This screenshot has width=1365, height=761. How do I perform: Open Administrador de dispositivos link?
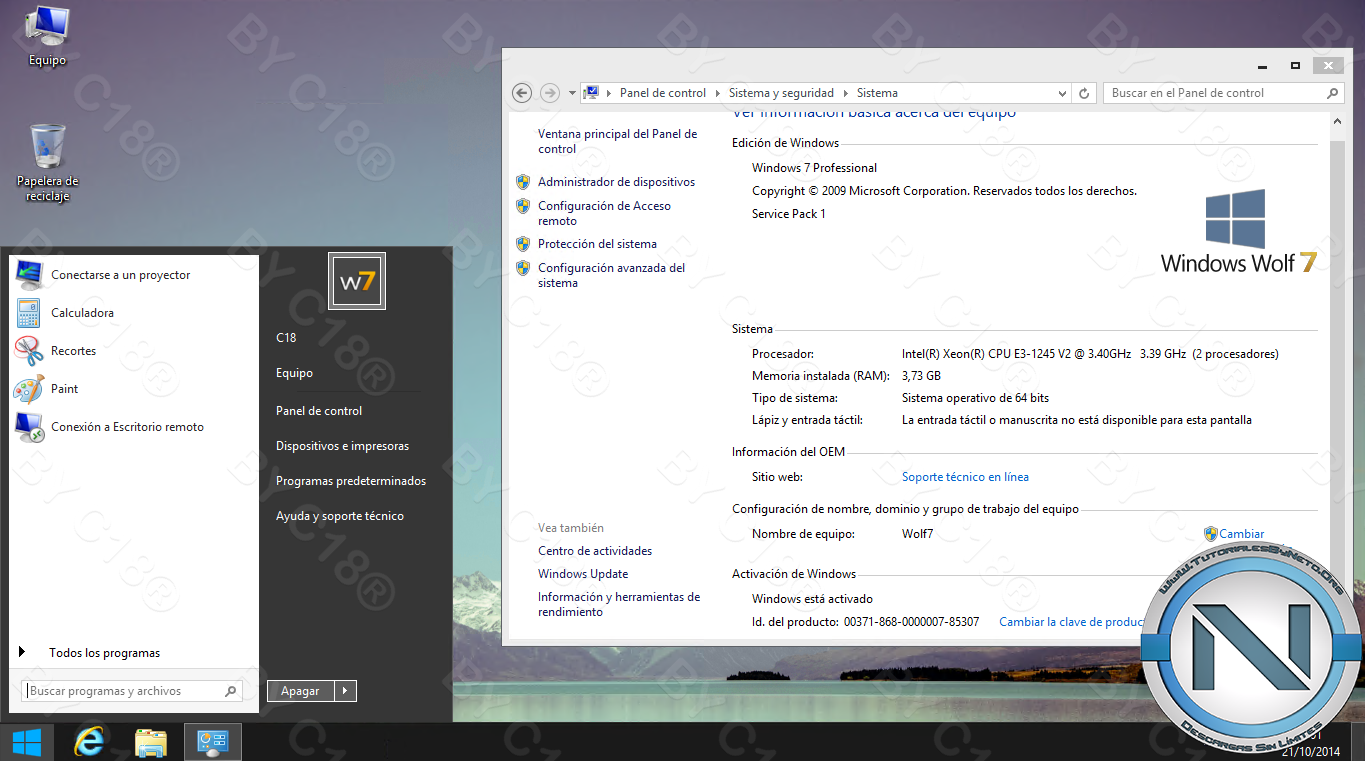(x=616, y=182)
